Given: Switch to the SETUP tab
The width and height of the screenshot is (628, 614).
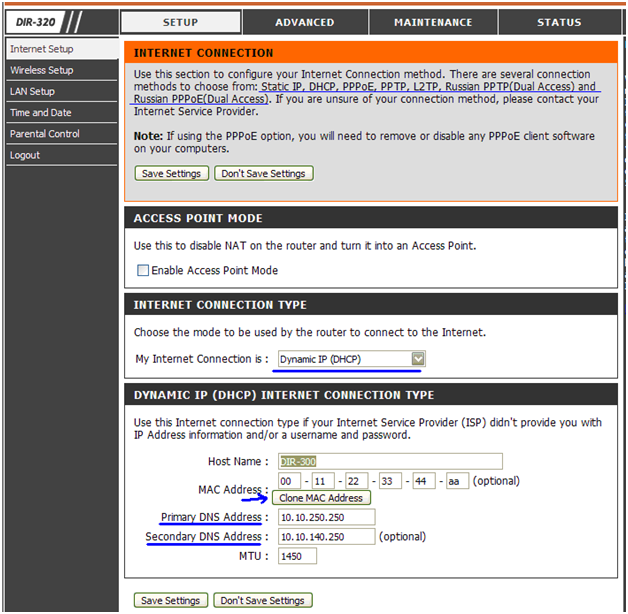Looking at the screenshot, I should [180, 22].
